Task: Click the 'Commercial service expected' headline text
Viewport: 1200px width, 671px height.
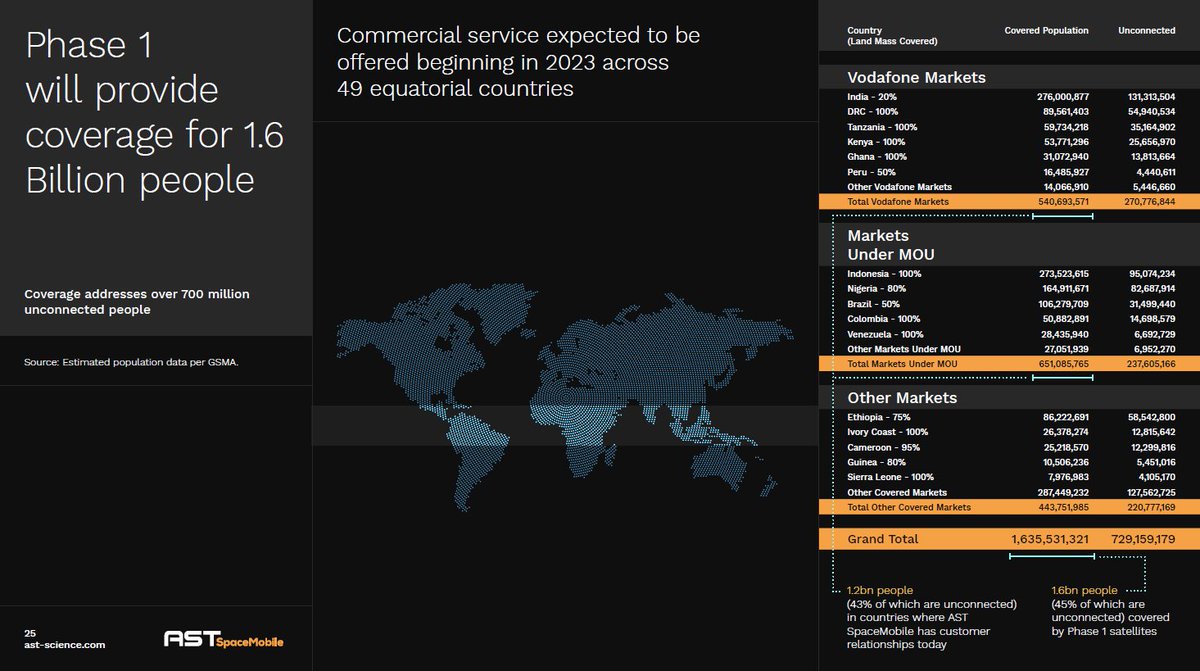Action: click(x=519, y=62)
